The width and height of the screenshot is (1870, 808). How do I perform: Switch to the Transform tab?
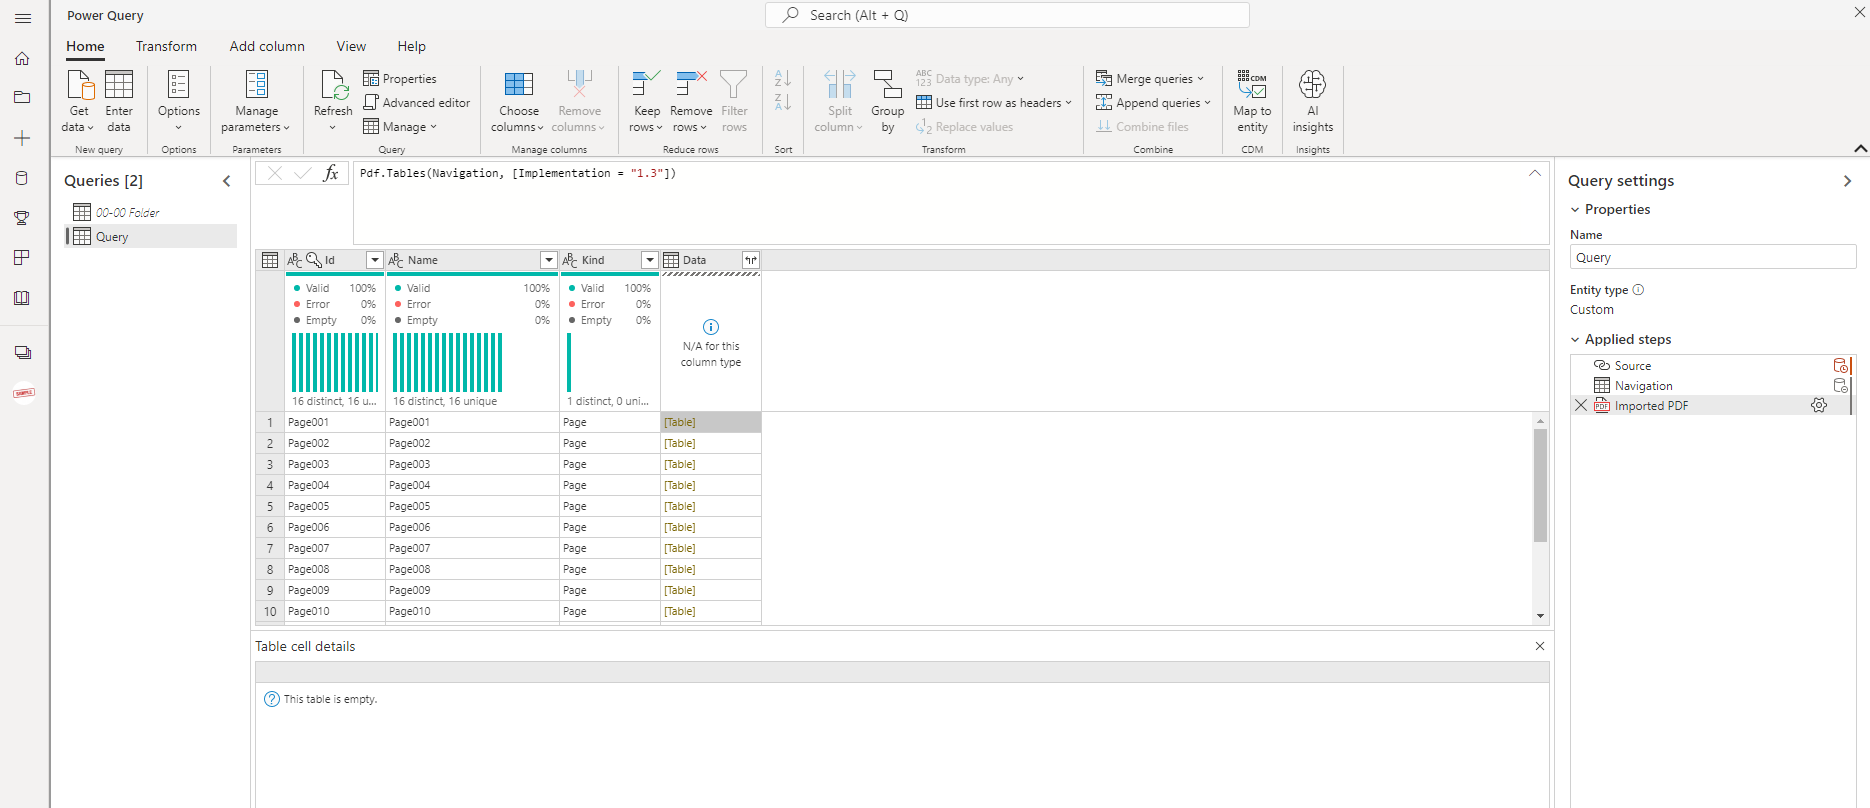[166, 46]
